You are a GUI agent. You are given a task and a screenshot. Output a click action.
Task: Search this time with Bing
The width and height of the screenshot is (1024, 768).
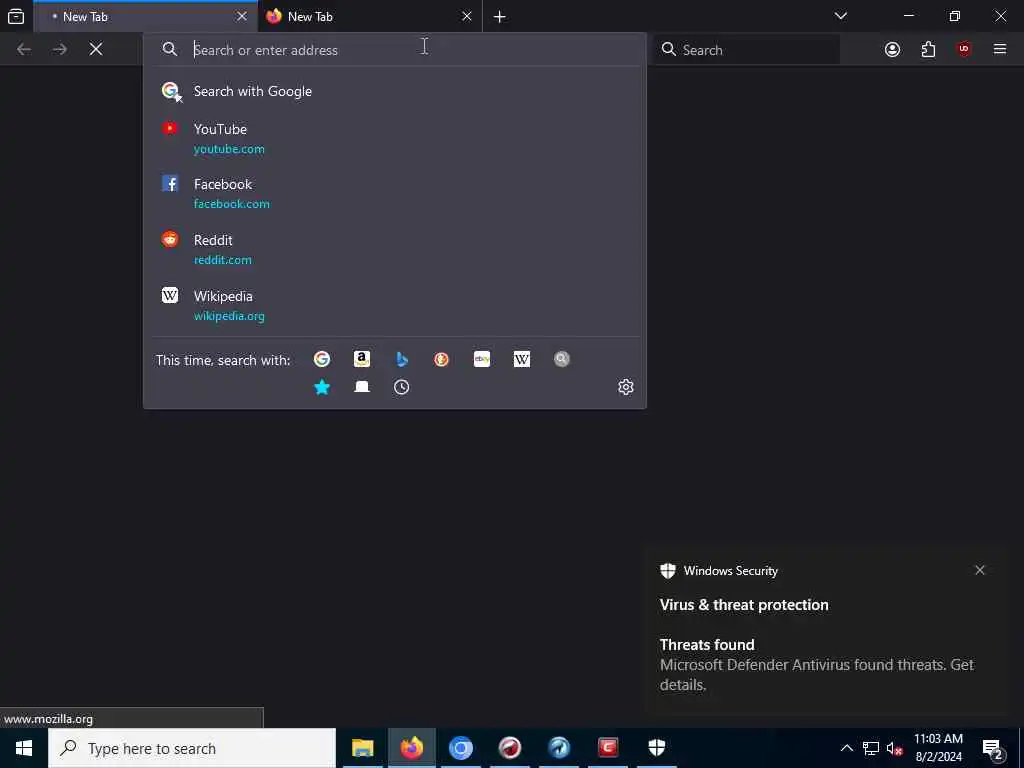click(402, 359)
